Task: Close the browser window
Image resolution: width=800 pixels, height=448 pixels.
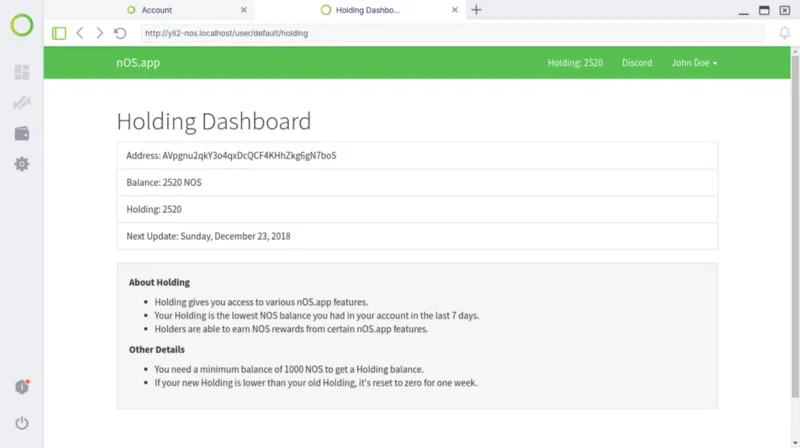Action: [x=785, y=10]
